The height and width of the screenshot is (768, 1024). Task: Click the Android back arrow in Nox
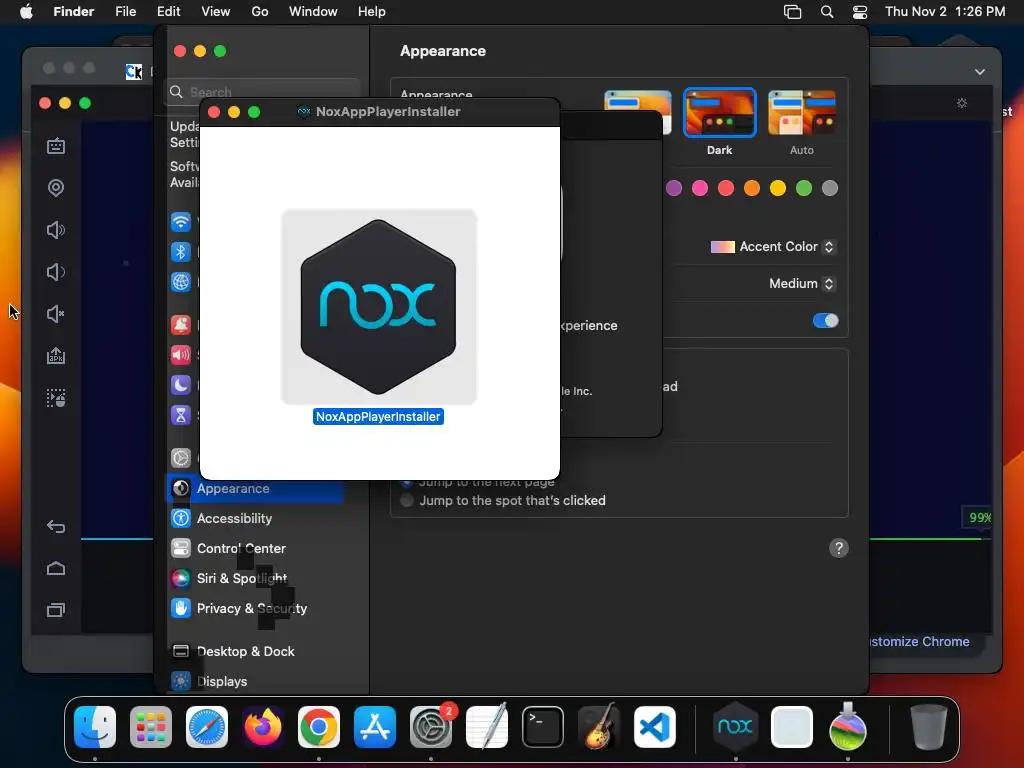[x=56, y=526]
